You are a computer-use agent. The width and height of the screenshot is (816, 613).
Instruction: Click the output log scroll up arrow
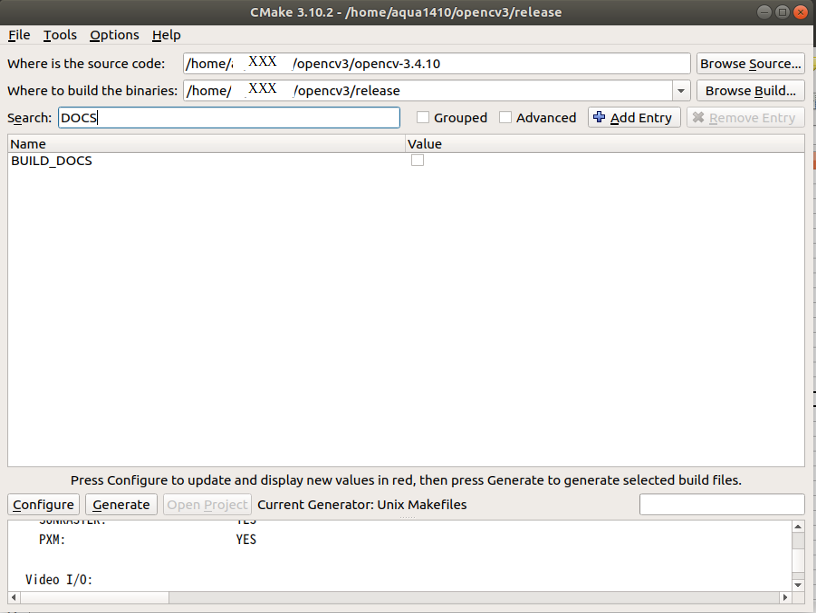(798, 527)
